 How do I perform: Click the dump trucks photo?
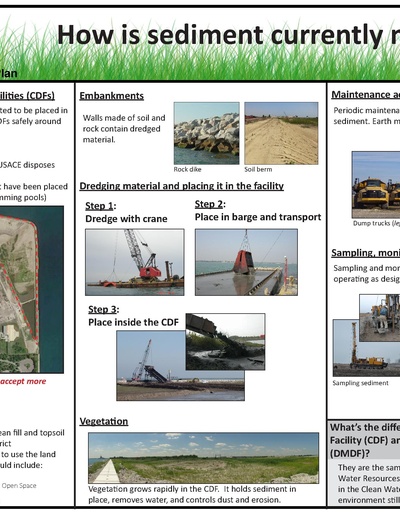click(x=376, y=185)
